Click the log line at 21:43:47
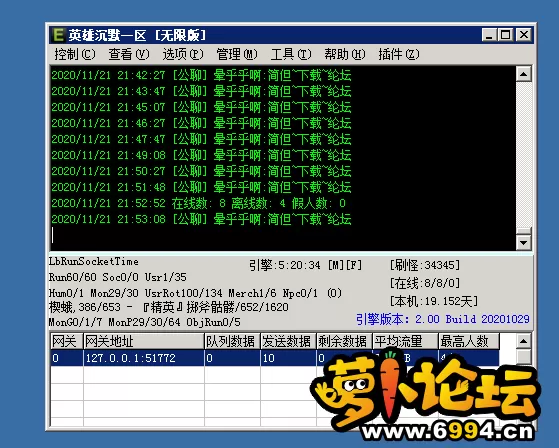559x448 pixels. click(201, 91)
